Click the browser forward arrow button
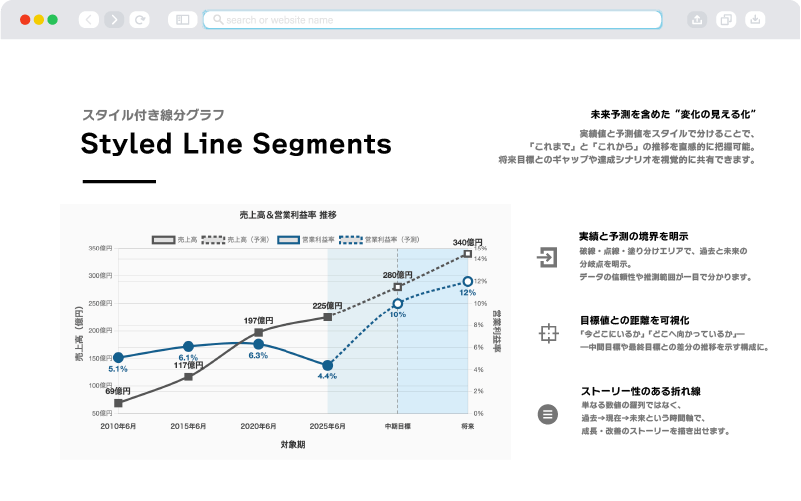This screenshot has width=801, height=501. 114,19
